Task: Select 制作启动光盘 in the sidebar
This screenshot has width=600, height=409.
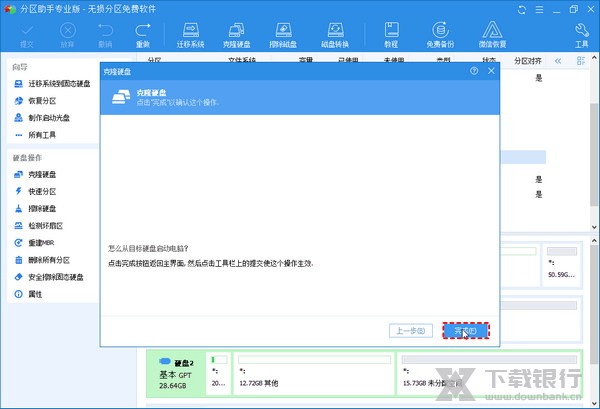Action: click(42, 118)
